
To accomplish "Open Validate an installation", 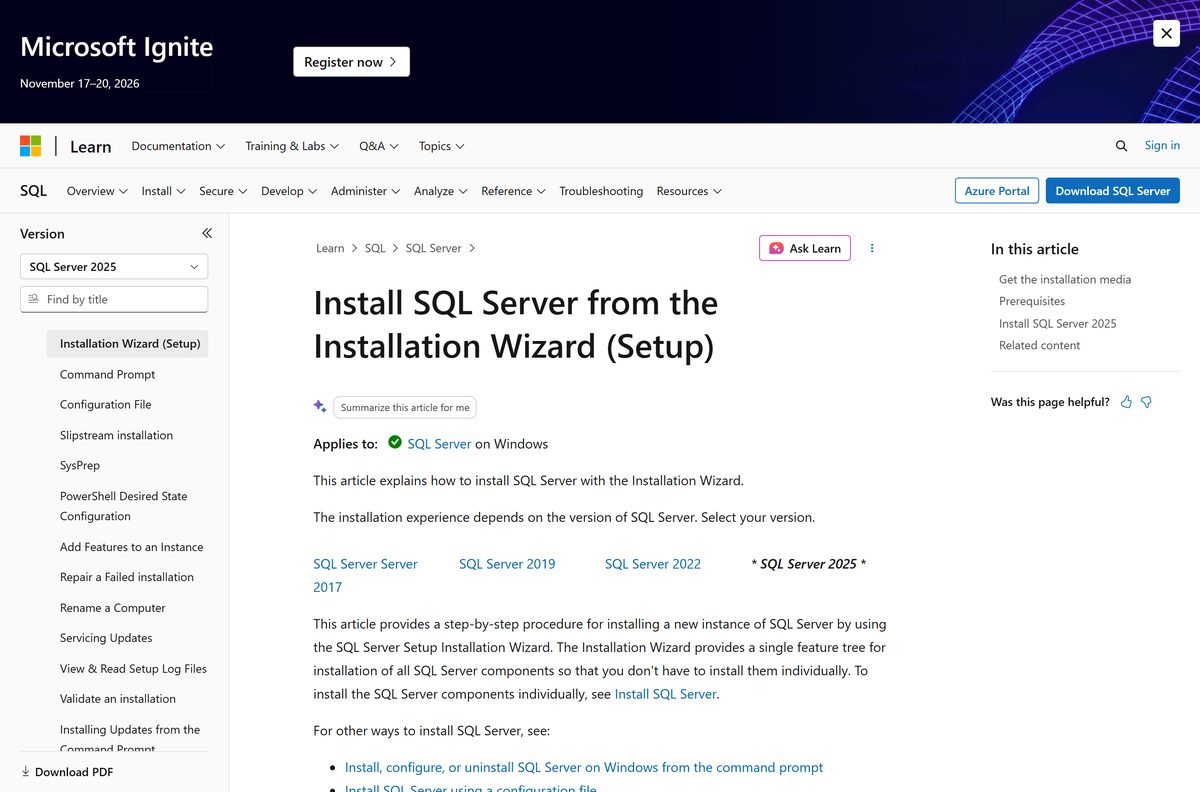I will (117, 699).
